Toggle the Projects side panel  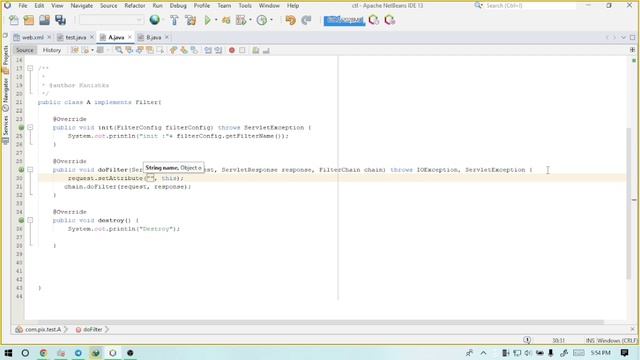click(x=5, y=60)
